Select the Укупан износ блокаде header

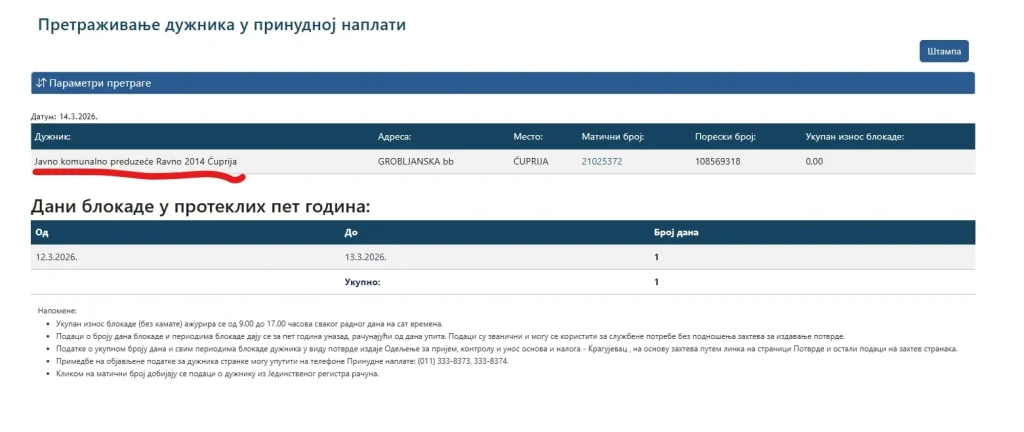click(x=854, y=137)
